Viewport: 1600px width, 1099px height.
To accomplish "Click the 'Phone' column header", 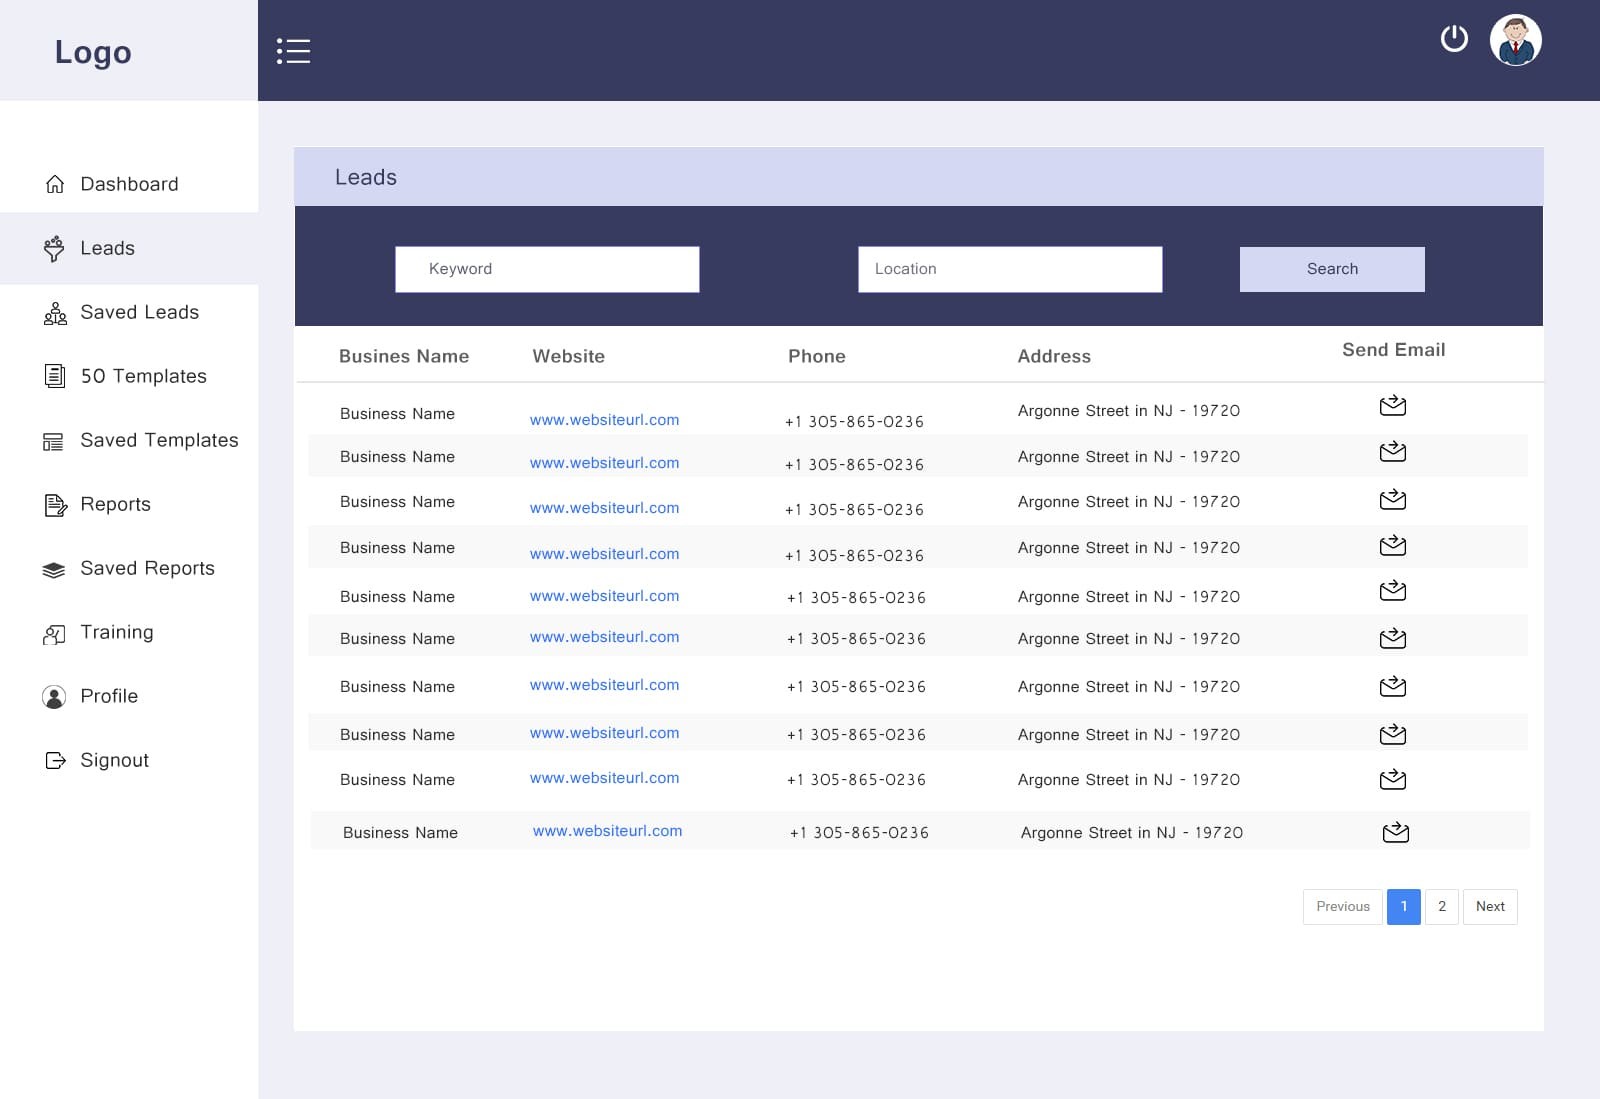I will pyautogui.click(x=817, y=356).
